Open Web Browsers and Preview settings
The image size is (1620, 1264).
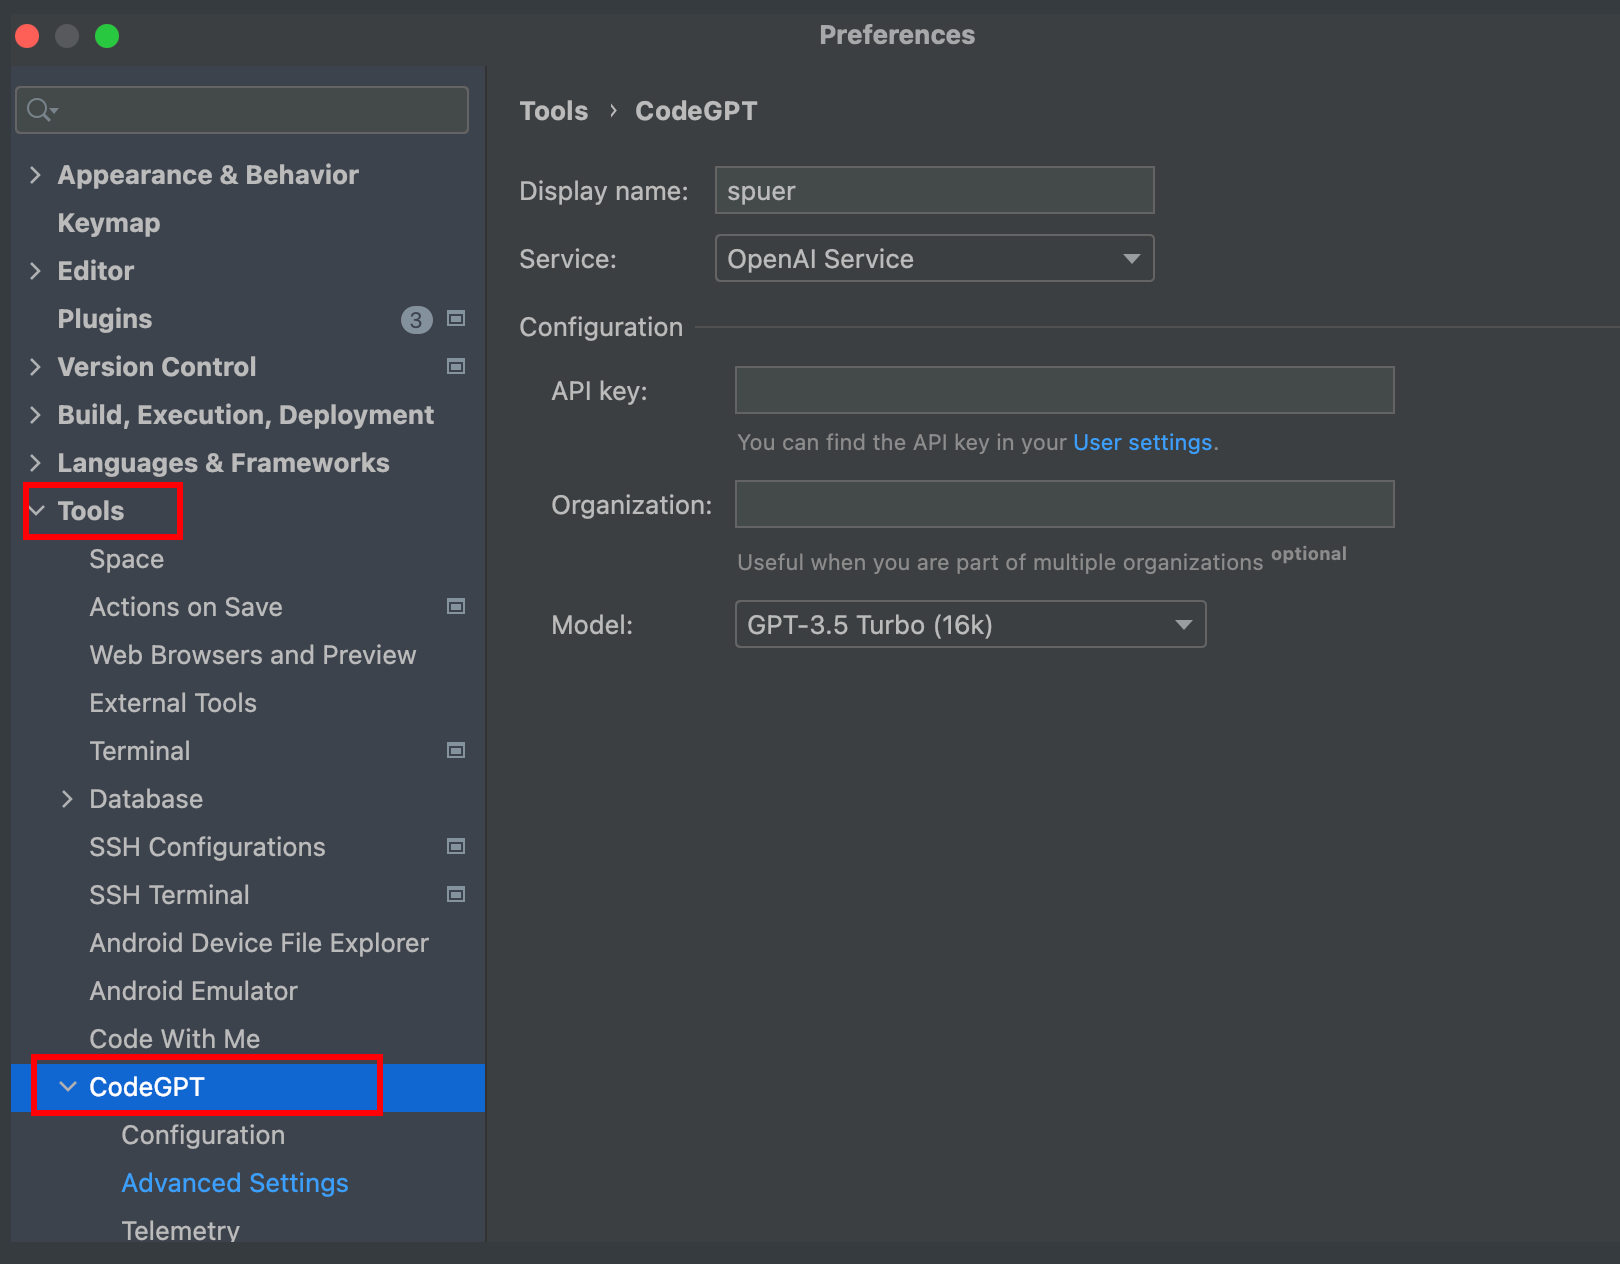253,655
